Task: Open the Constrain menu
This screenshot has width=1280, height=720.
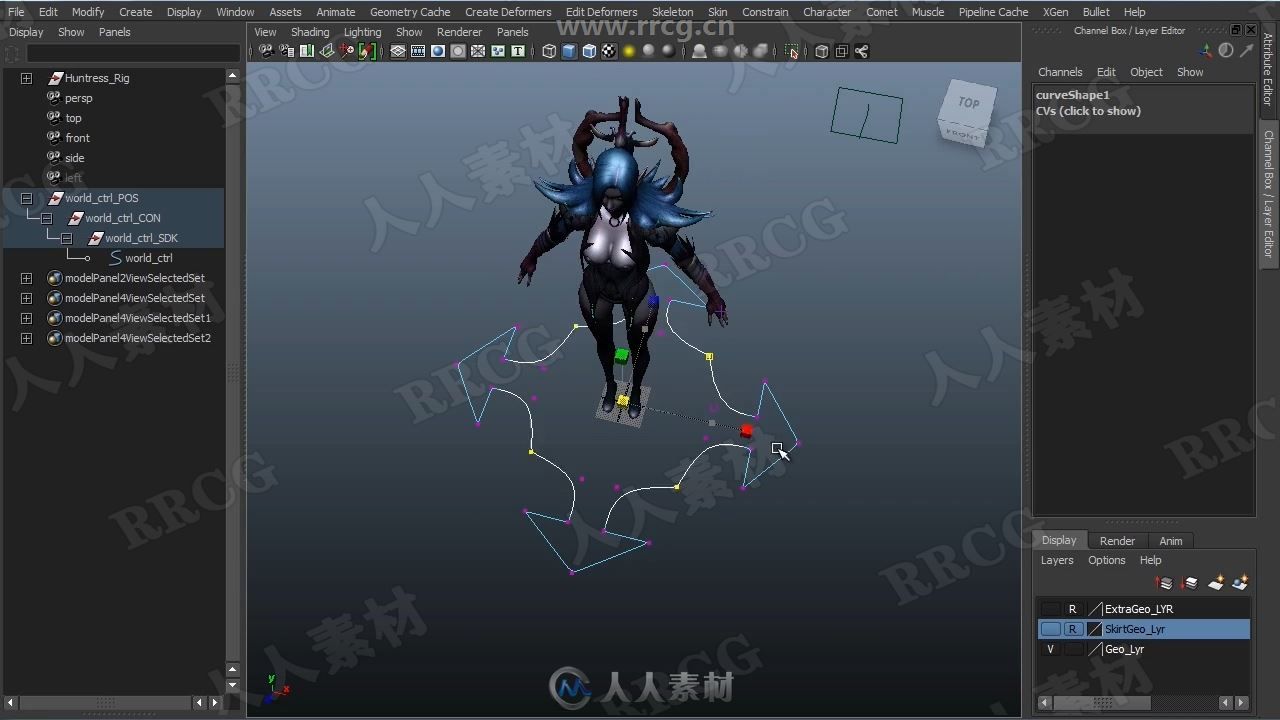Action: pyautogui.click(x=765, y=12)
